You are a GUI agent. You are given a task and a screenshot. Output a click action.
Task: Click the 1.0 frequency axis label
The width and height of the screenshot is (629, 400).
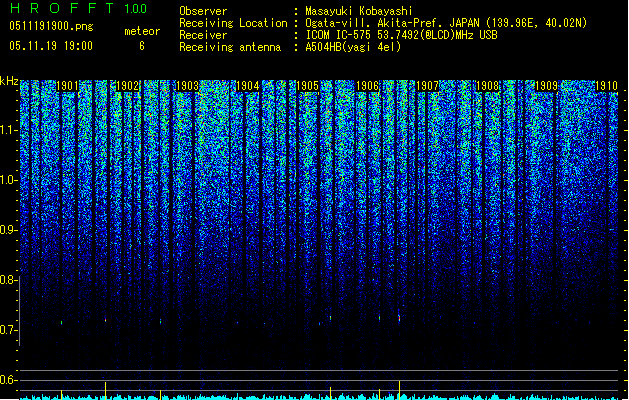9,180
